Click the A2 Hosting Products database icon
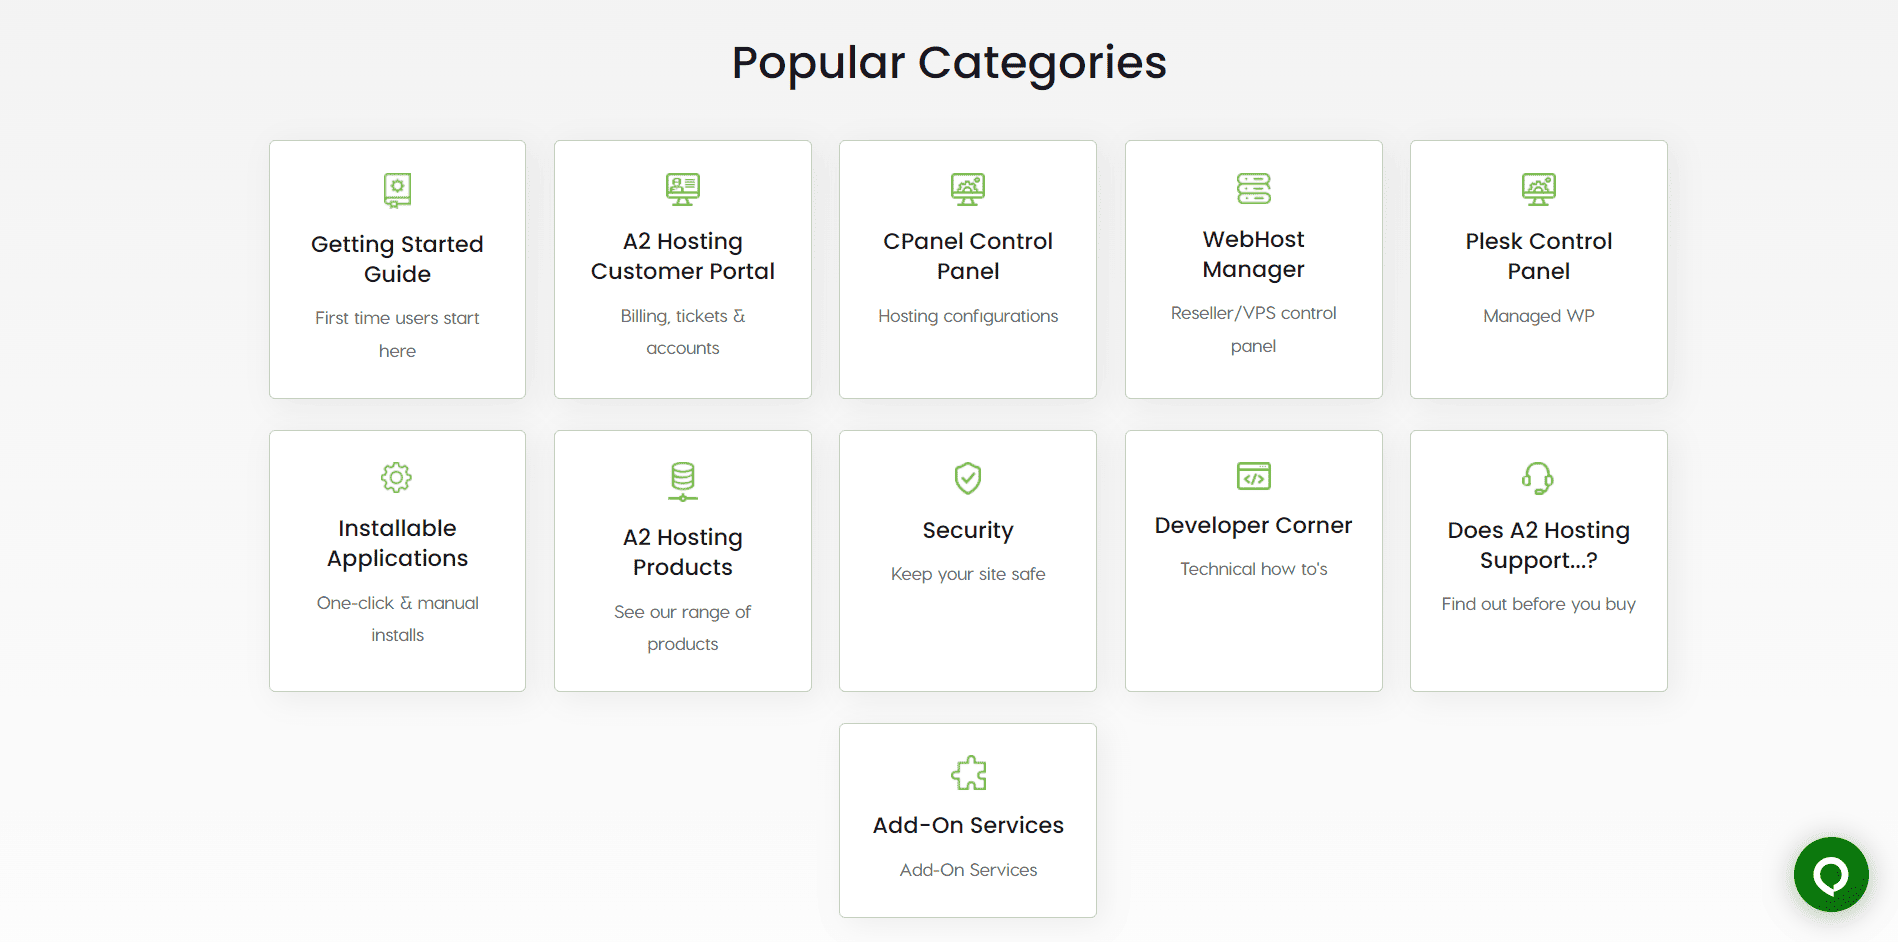 click(683, 481)
